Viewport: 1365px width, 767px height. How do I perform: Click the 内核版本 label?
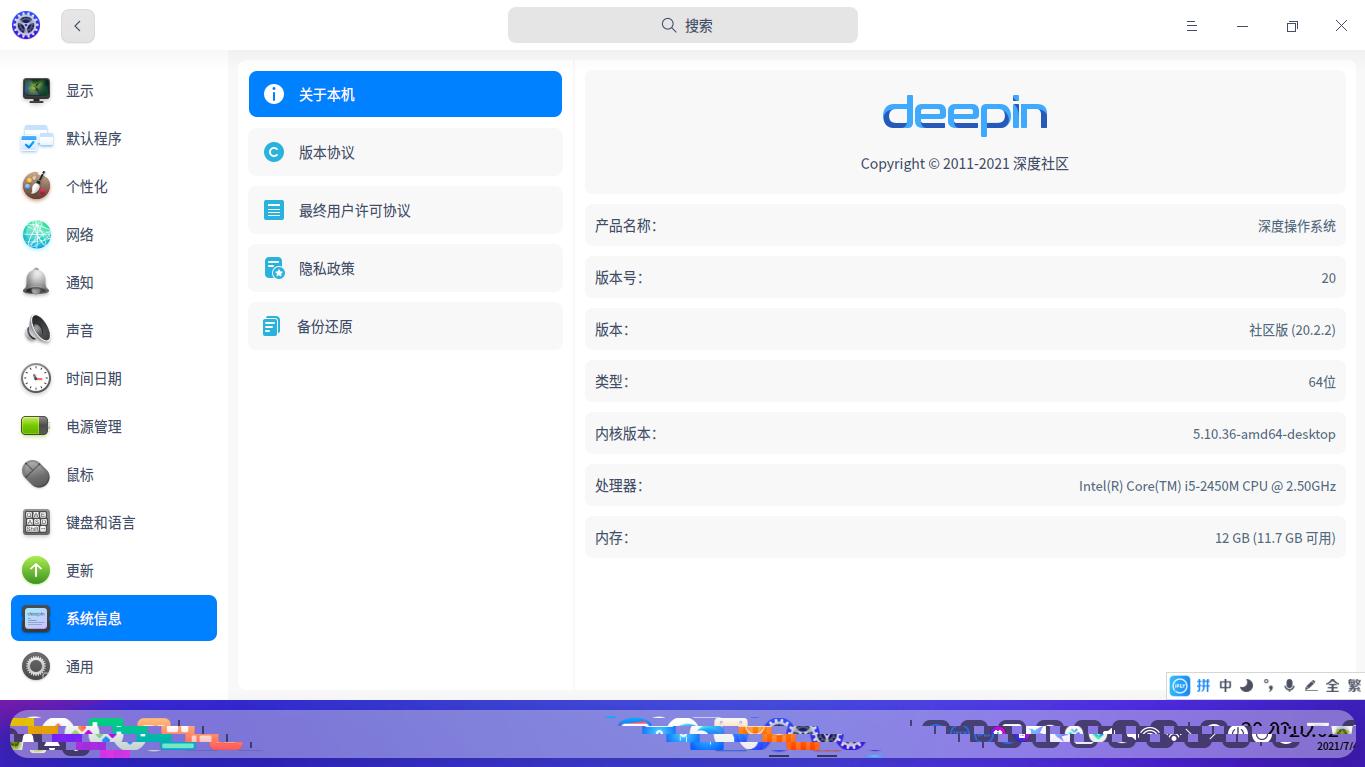point(626,434)
